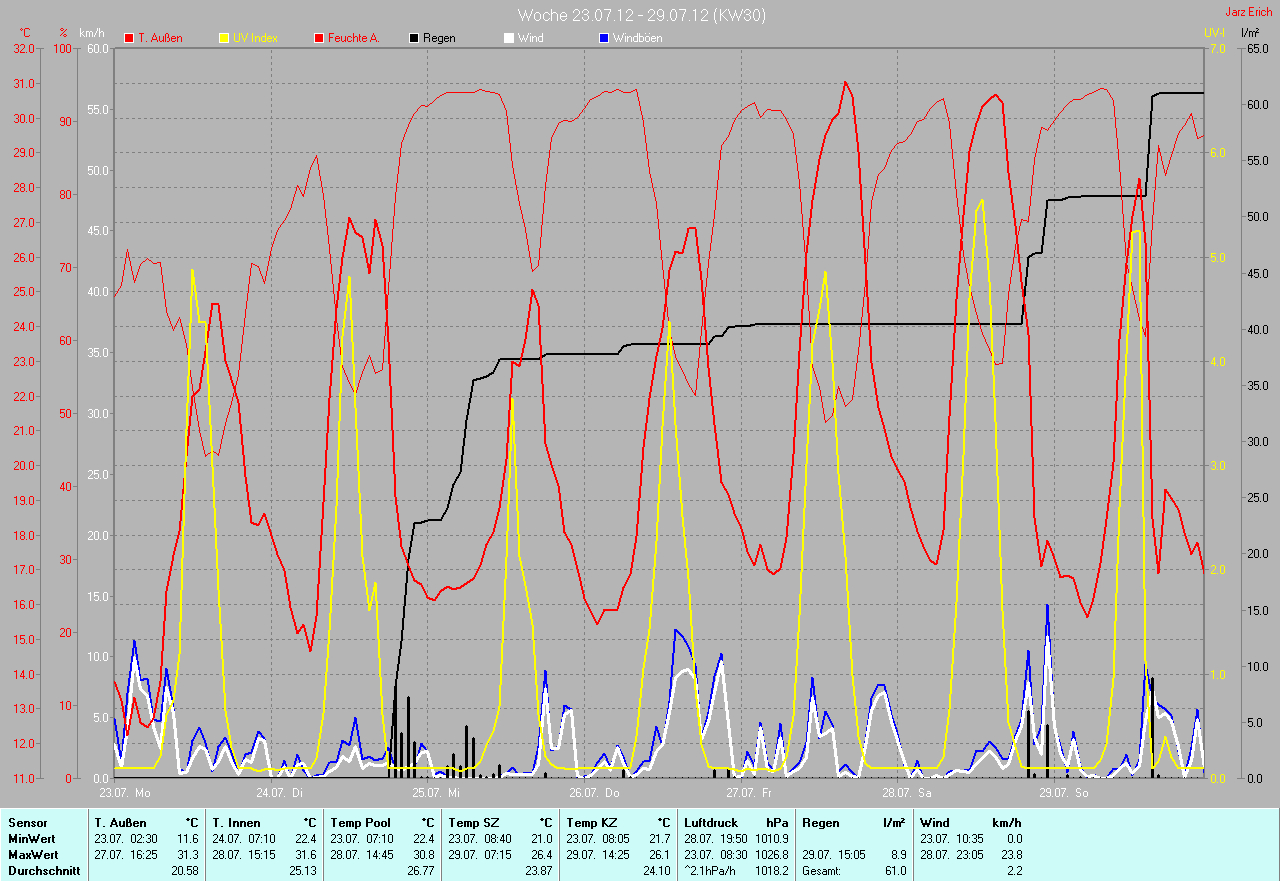Click the Sensor column header

tap(26, 823)
